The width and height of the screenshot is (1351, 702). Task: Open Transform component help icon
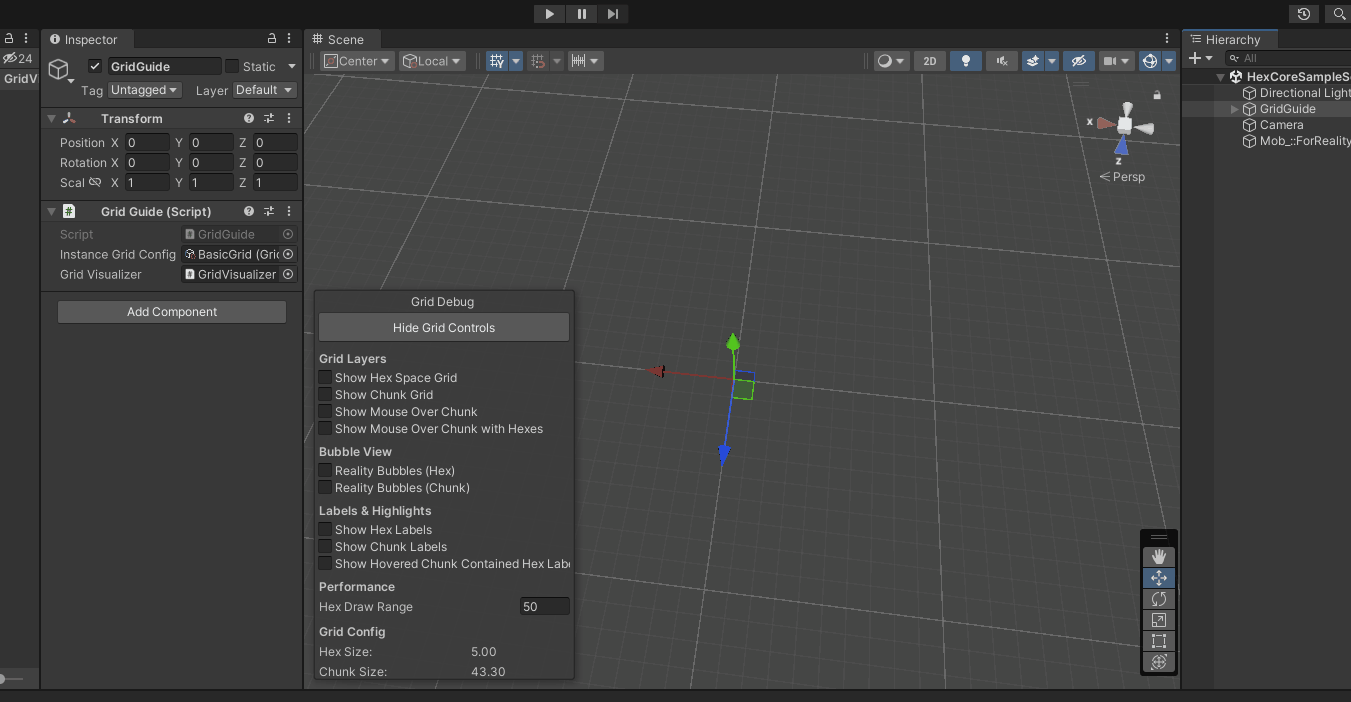click(x=249, y=118)
